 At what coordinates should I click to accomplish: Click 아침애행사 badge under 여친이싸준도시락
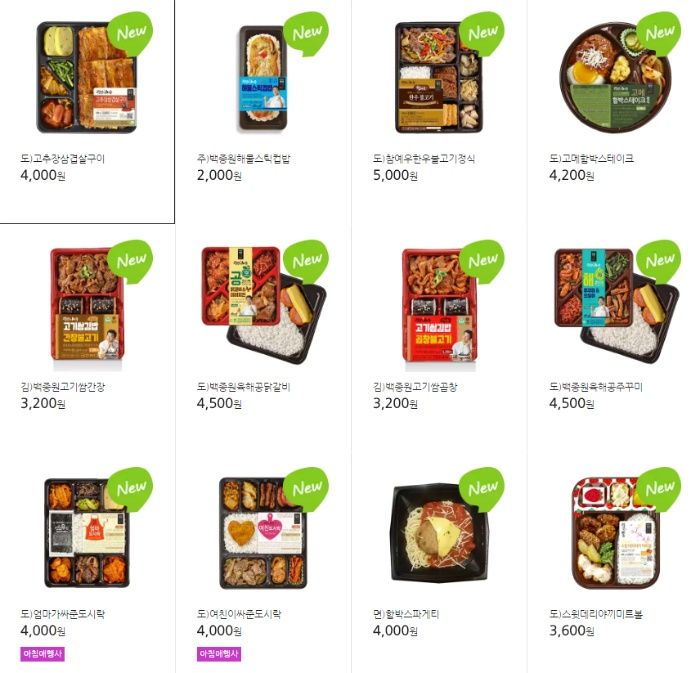pyautogui.click(x=219, y=654)
